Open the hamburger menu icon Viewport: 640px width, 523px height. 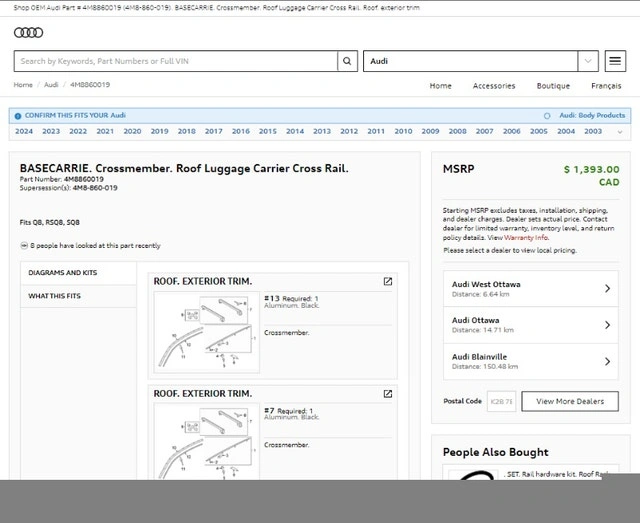tap(615, 61)
